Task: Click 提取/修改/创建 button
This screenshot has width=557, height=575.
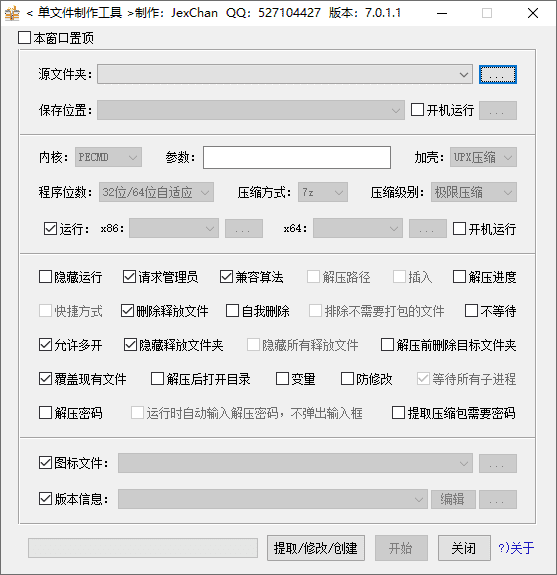Action: [316, 548]
